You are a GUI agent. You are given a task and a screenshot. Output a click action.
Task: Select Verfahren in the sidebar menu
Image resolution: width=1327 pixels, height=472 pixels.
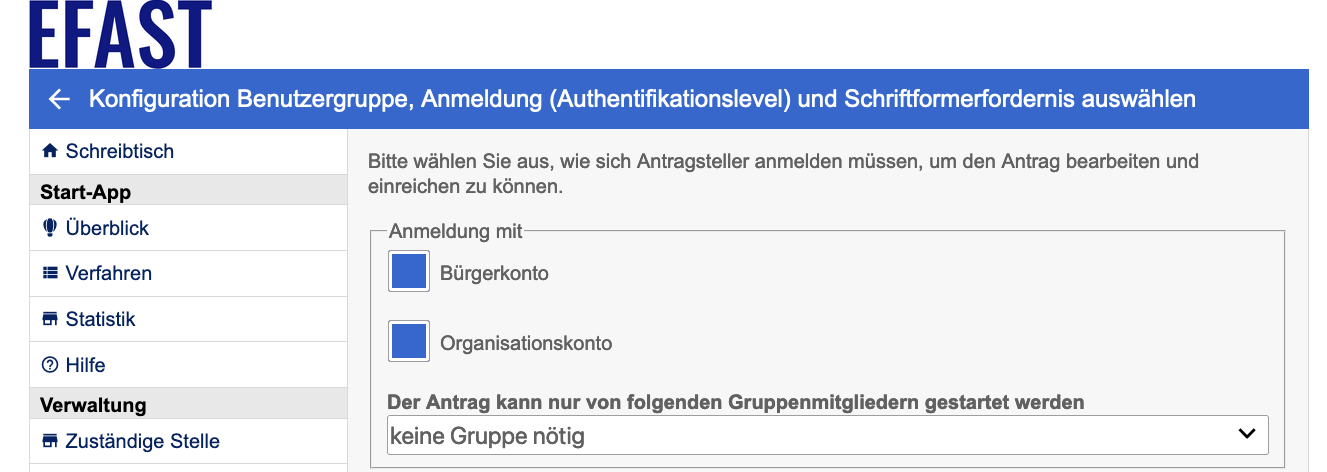tap(108, 273)
